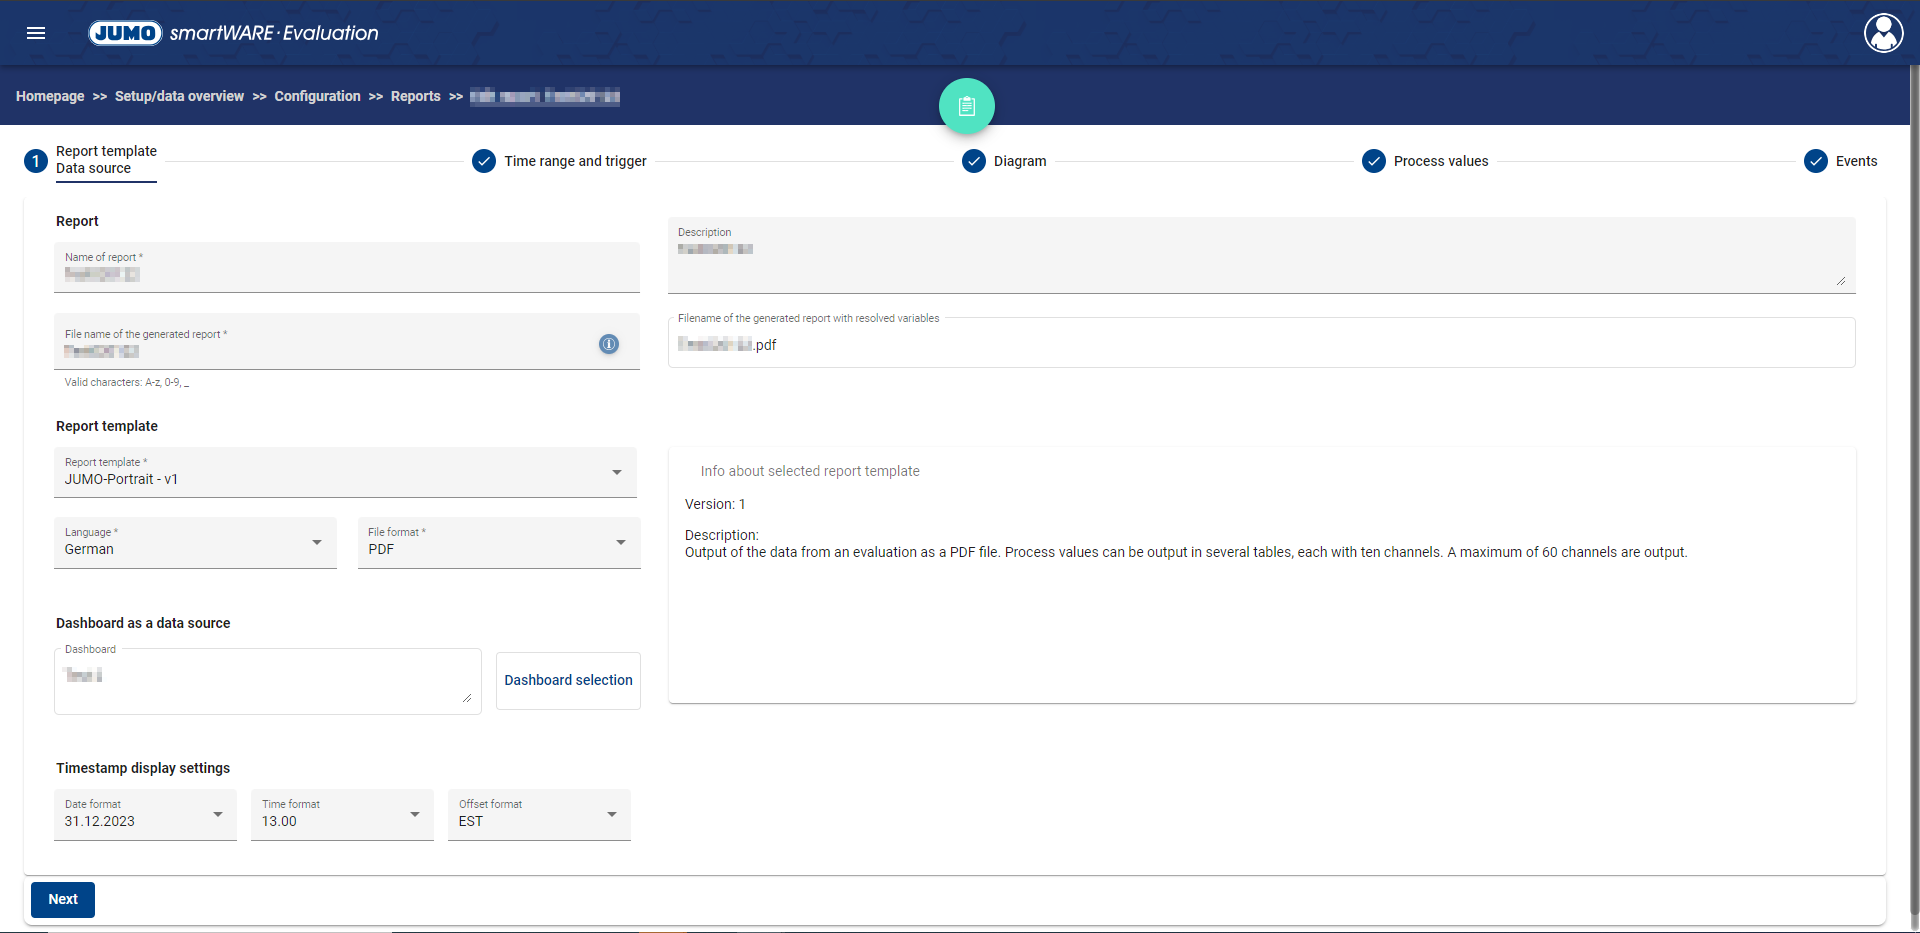Viewport: 1920px width, 933px height.
Task: Jump to the Events step
Action: (1841, 161)
